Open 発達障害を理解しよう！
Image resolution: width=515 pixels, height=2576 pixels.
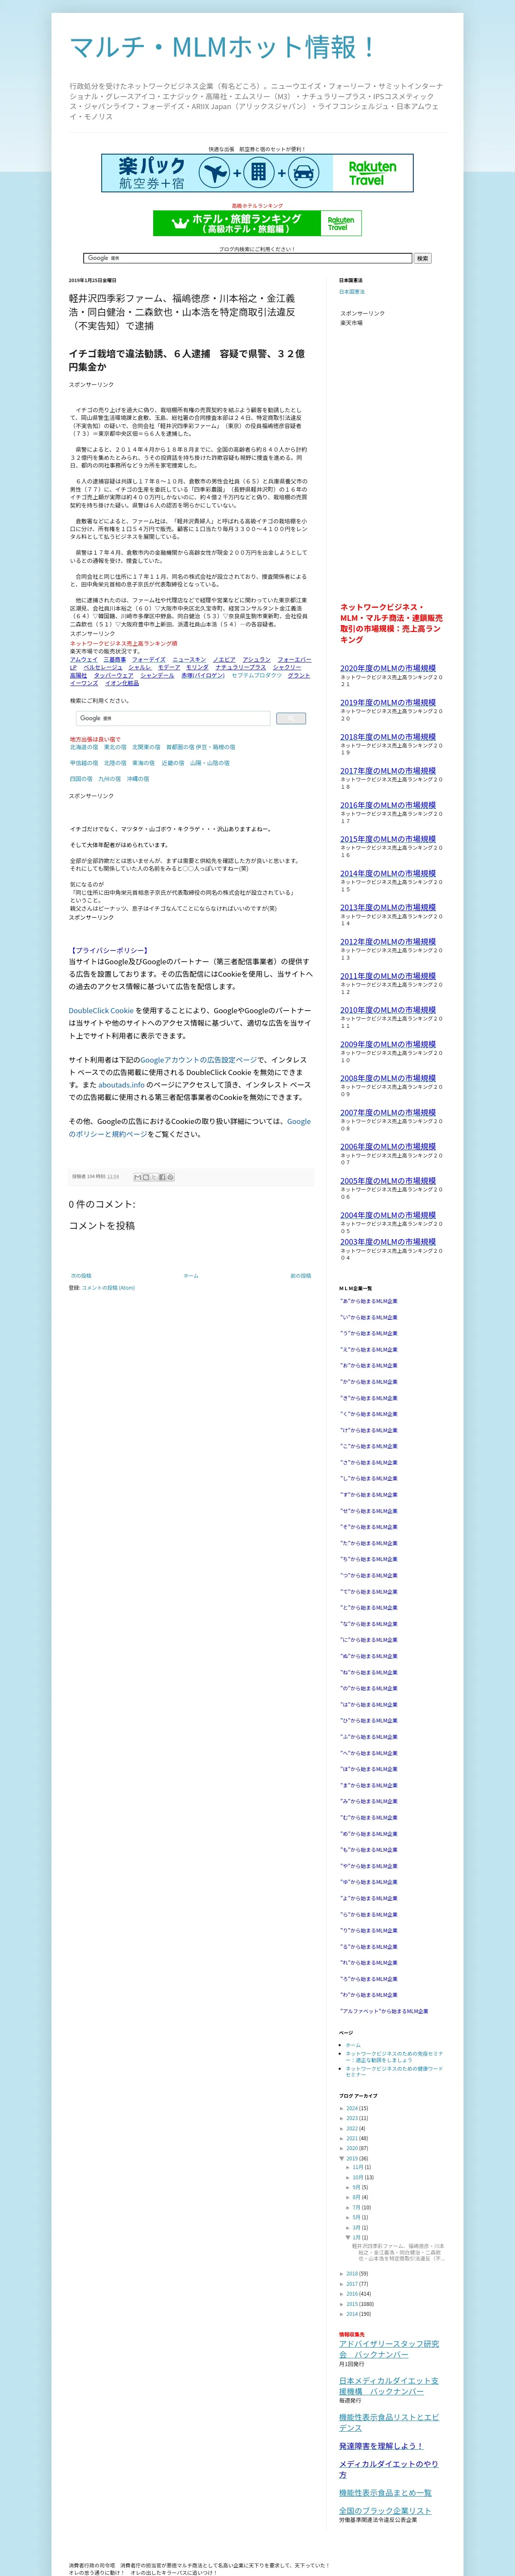pos(381,2446)
